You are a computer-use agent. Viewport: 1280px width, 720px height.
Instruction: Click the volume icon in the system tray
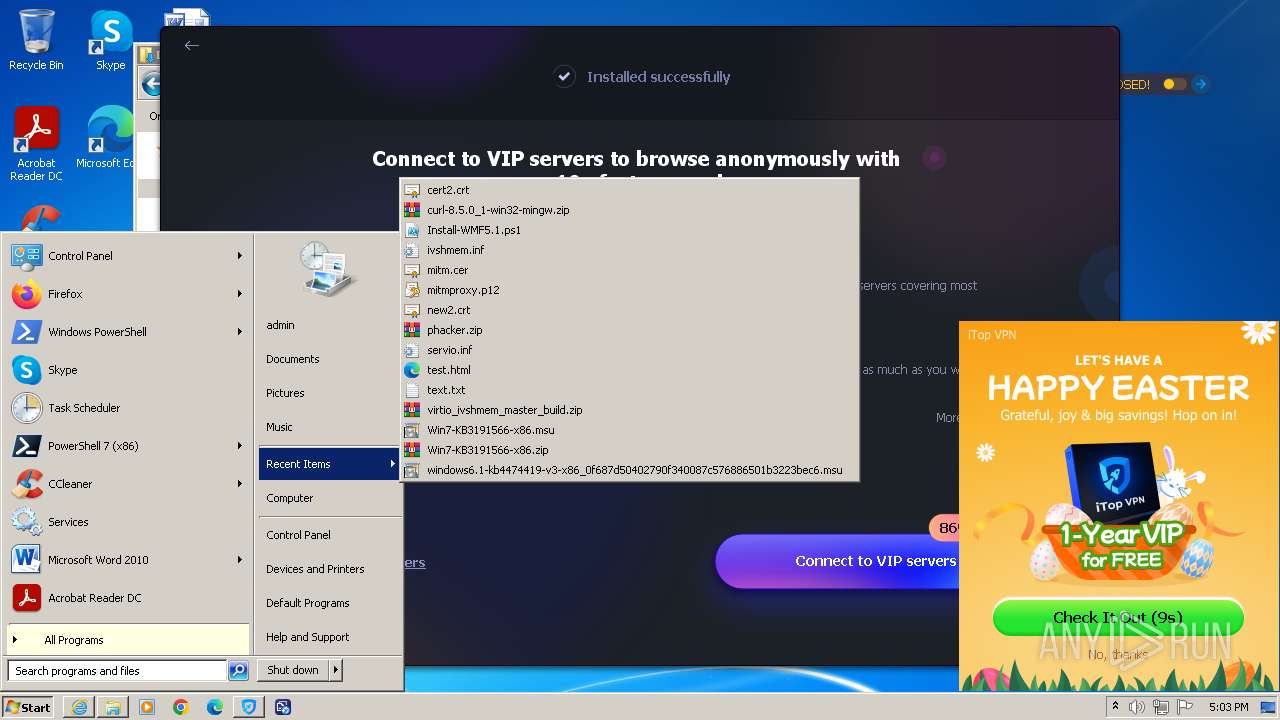click(1137, 707)
